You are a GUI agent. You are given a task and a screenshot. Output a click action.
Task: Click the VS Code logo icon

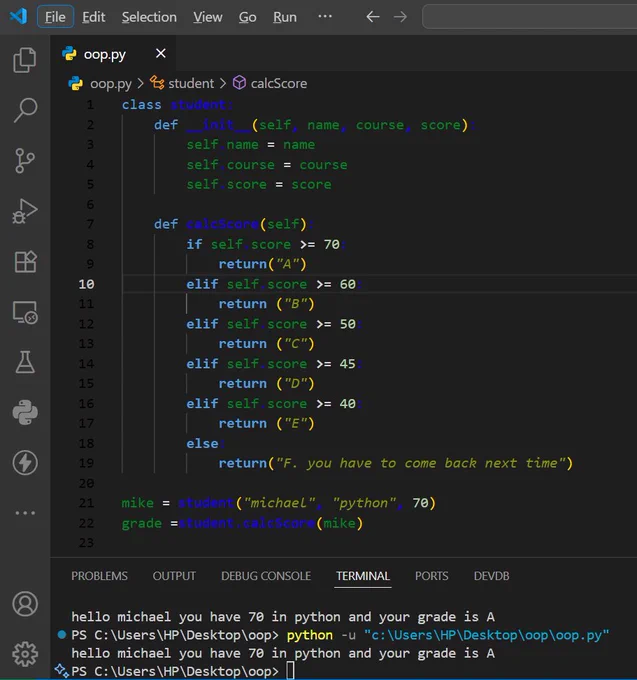tap(18, 16)
